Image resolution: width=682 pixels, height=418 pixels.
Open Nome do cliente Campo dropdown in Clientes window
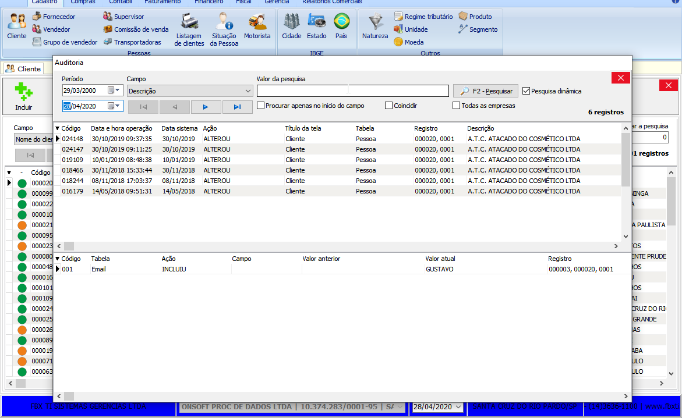pyautogui.click(x=33, y=139)
